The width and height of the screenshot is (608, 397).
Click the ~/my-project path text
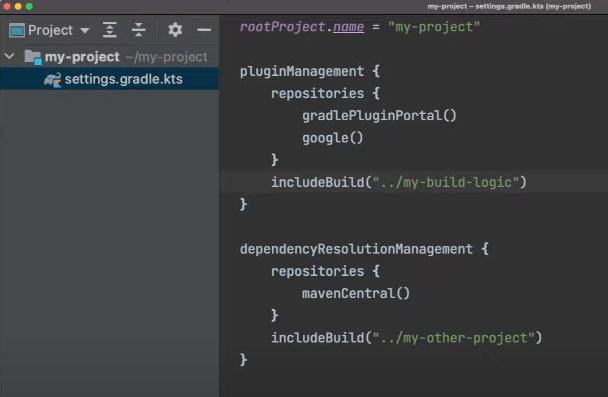click(166, 57)
